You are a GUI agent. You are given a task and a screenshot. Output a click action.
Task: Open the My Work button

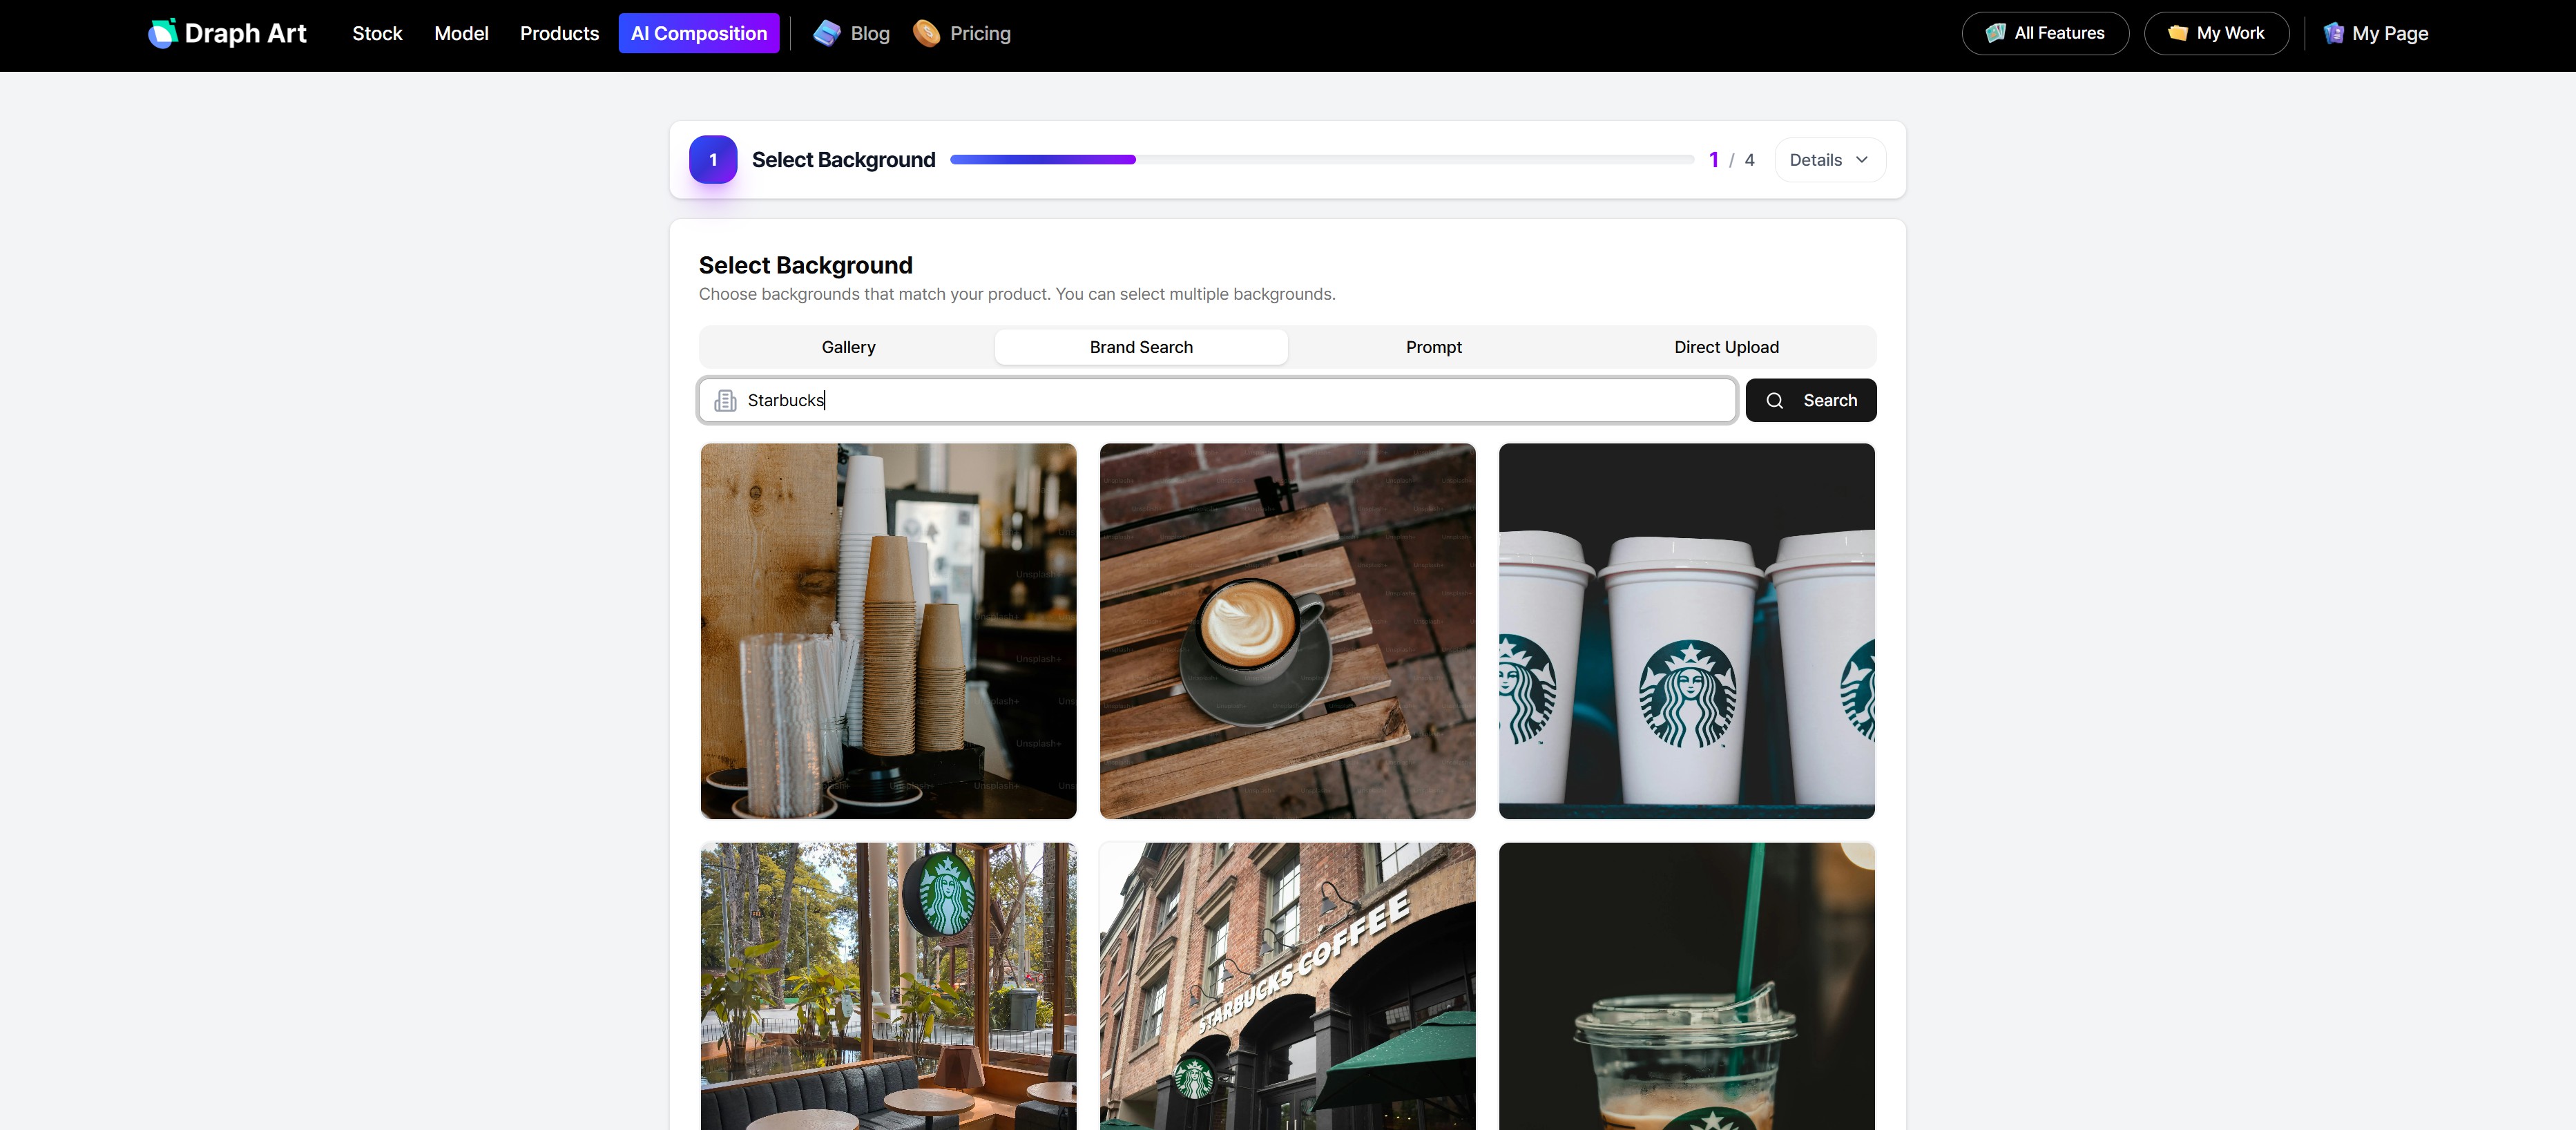(x=2216, y=33)
